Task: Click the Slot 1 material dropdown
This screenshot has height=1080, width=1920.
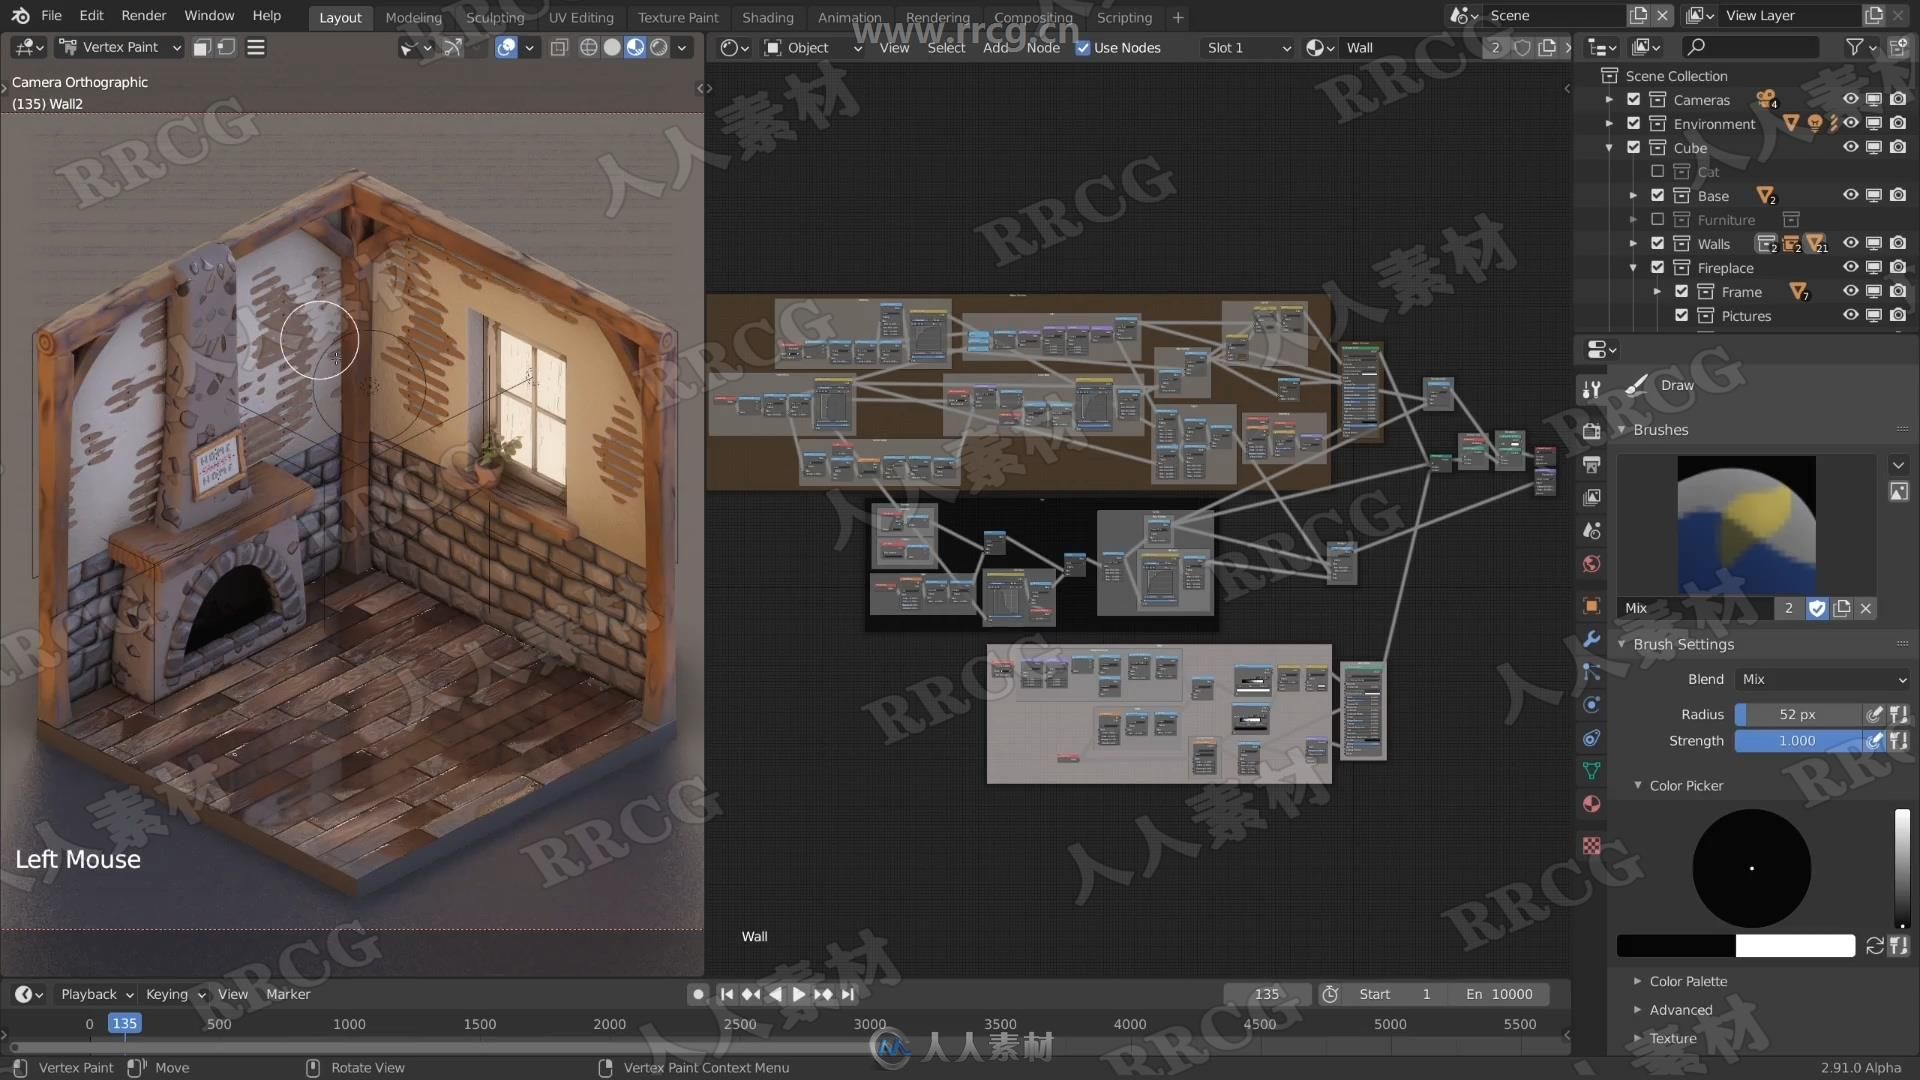Action: (1247, 47)
